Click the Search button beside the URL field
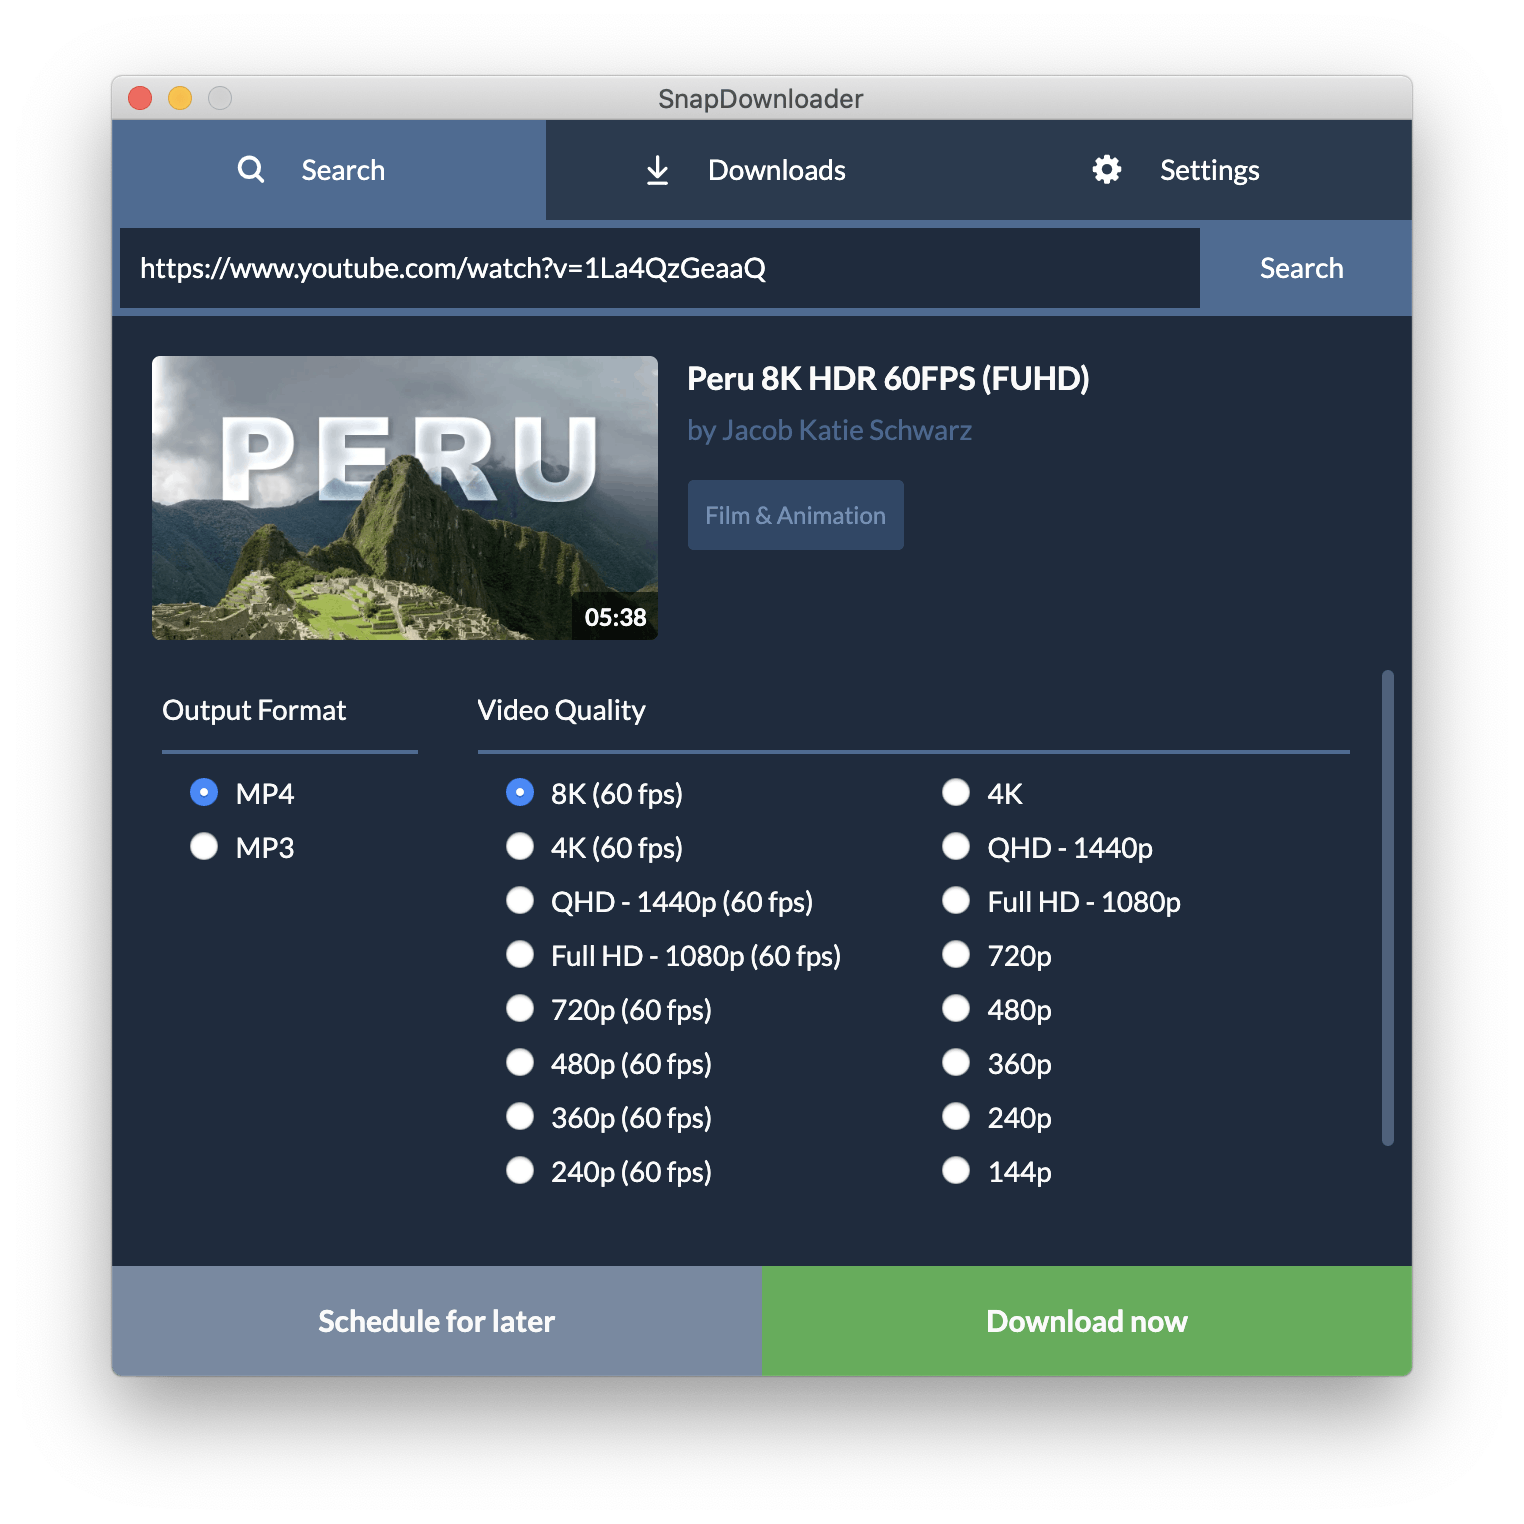 (x=1301, y=268)
